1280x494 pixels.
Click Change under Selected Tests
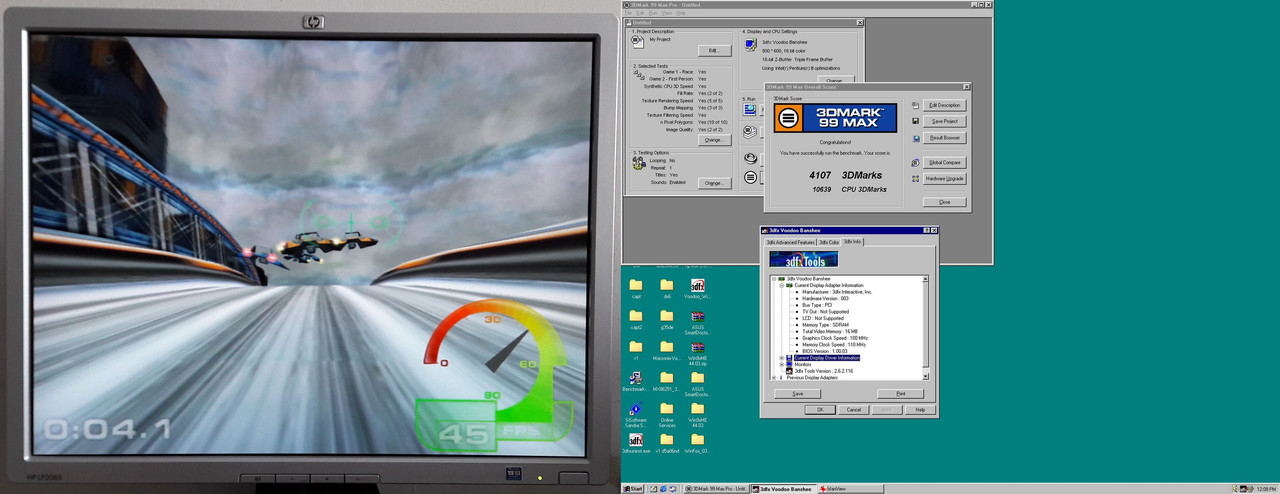tap(715, 140)
